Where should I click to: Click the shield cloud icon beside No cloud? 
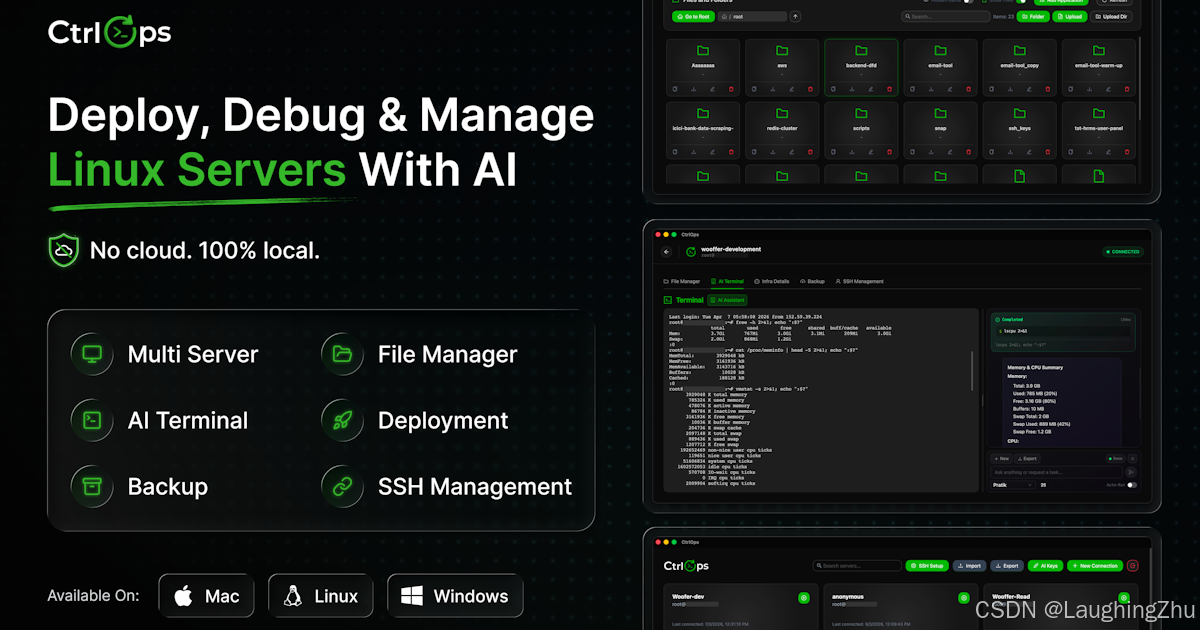63,250
